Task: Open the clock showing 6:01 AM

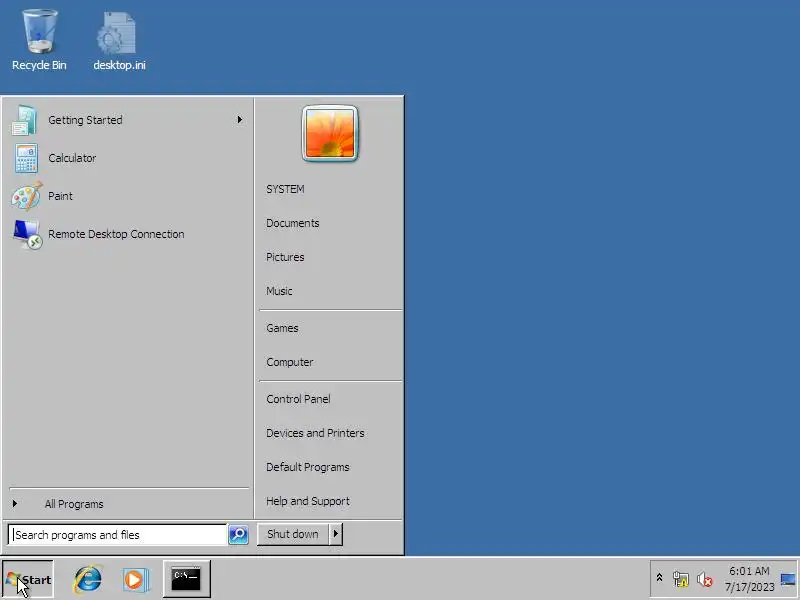Action: tap(749, 579)
